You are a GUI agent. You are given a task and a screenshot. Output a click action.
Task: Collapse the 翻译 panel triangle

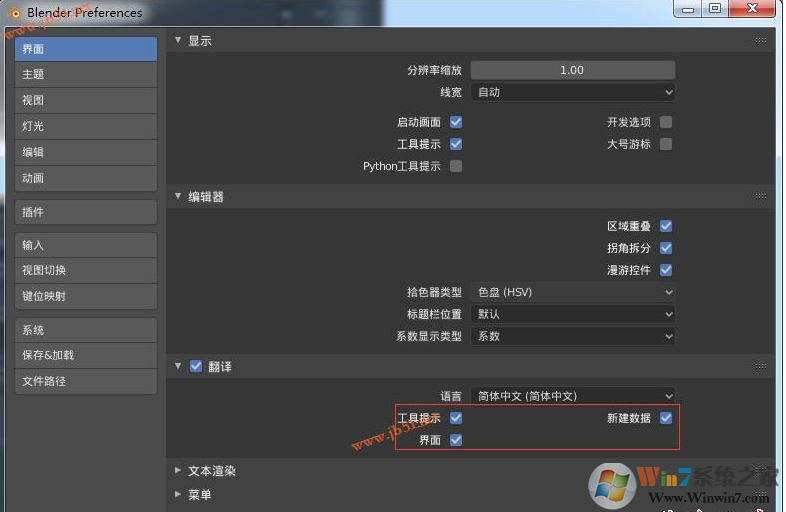178,366
